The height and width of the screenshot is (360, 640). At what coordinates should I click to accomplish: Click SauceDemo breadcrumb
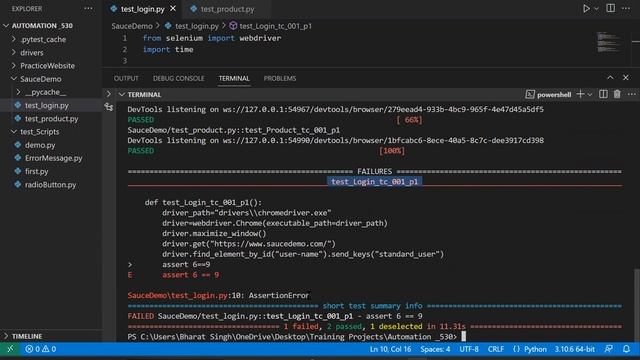[132, 26]
